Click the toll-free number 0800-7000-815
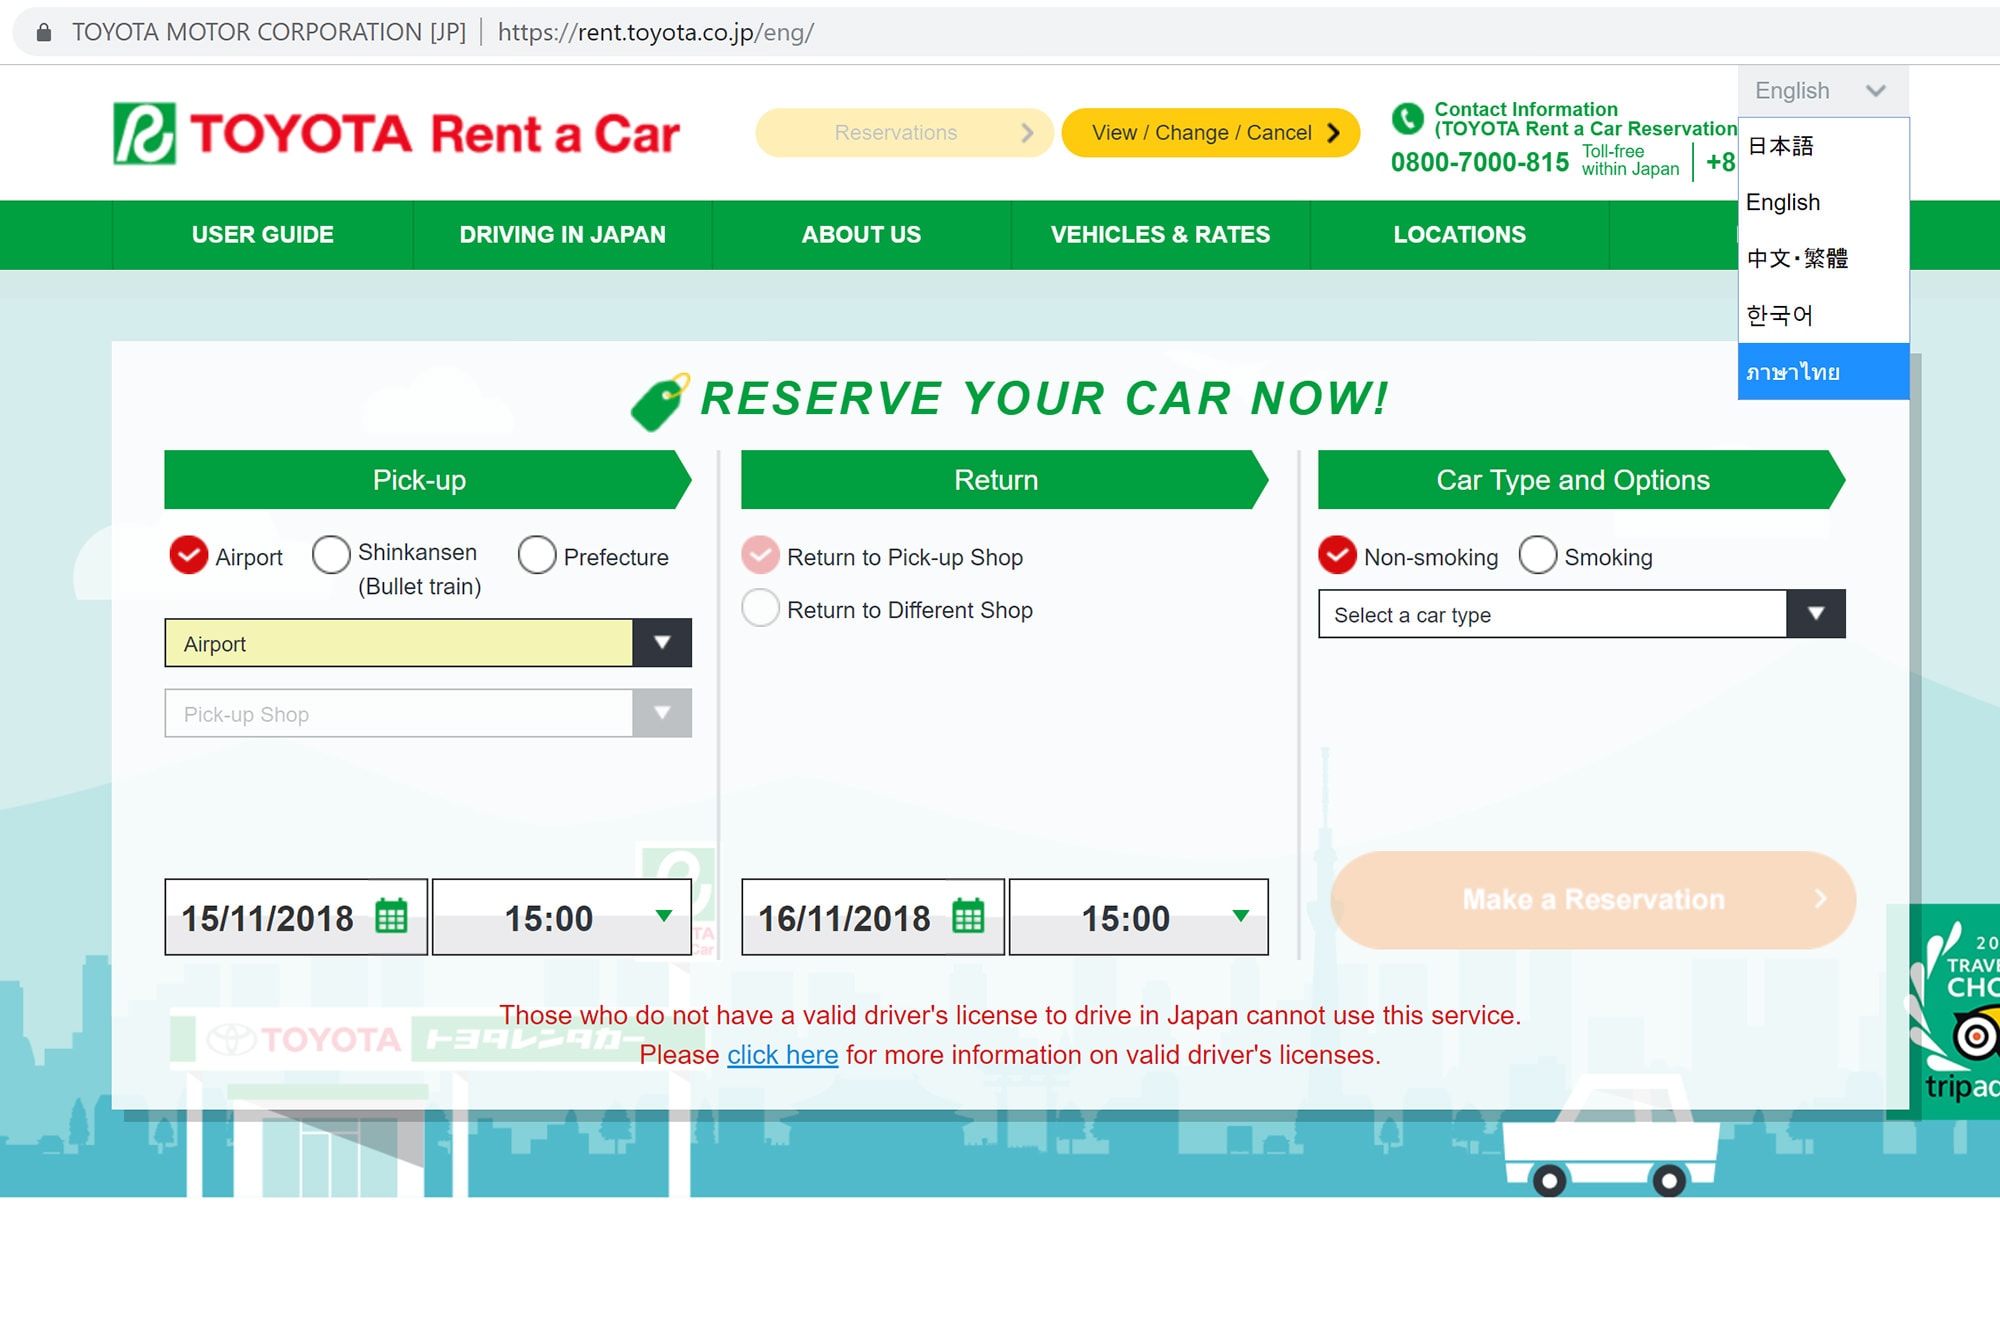This screenshot has width=2000, height=1332. [1480, 162]
